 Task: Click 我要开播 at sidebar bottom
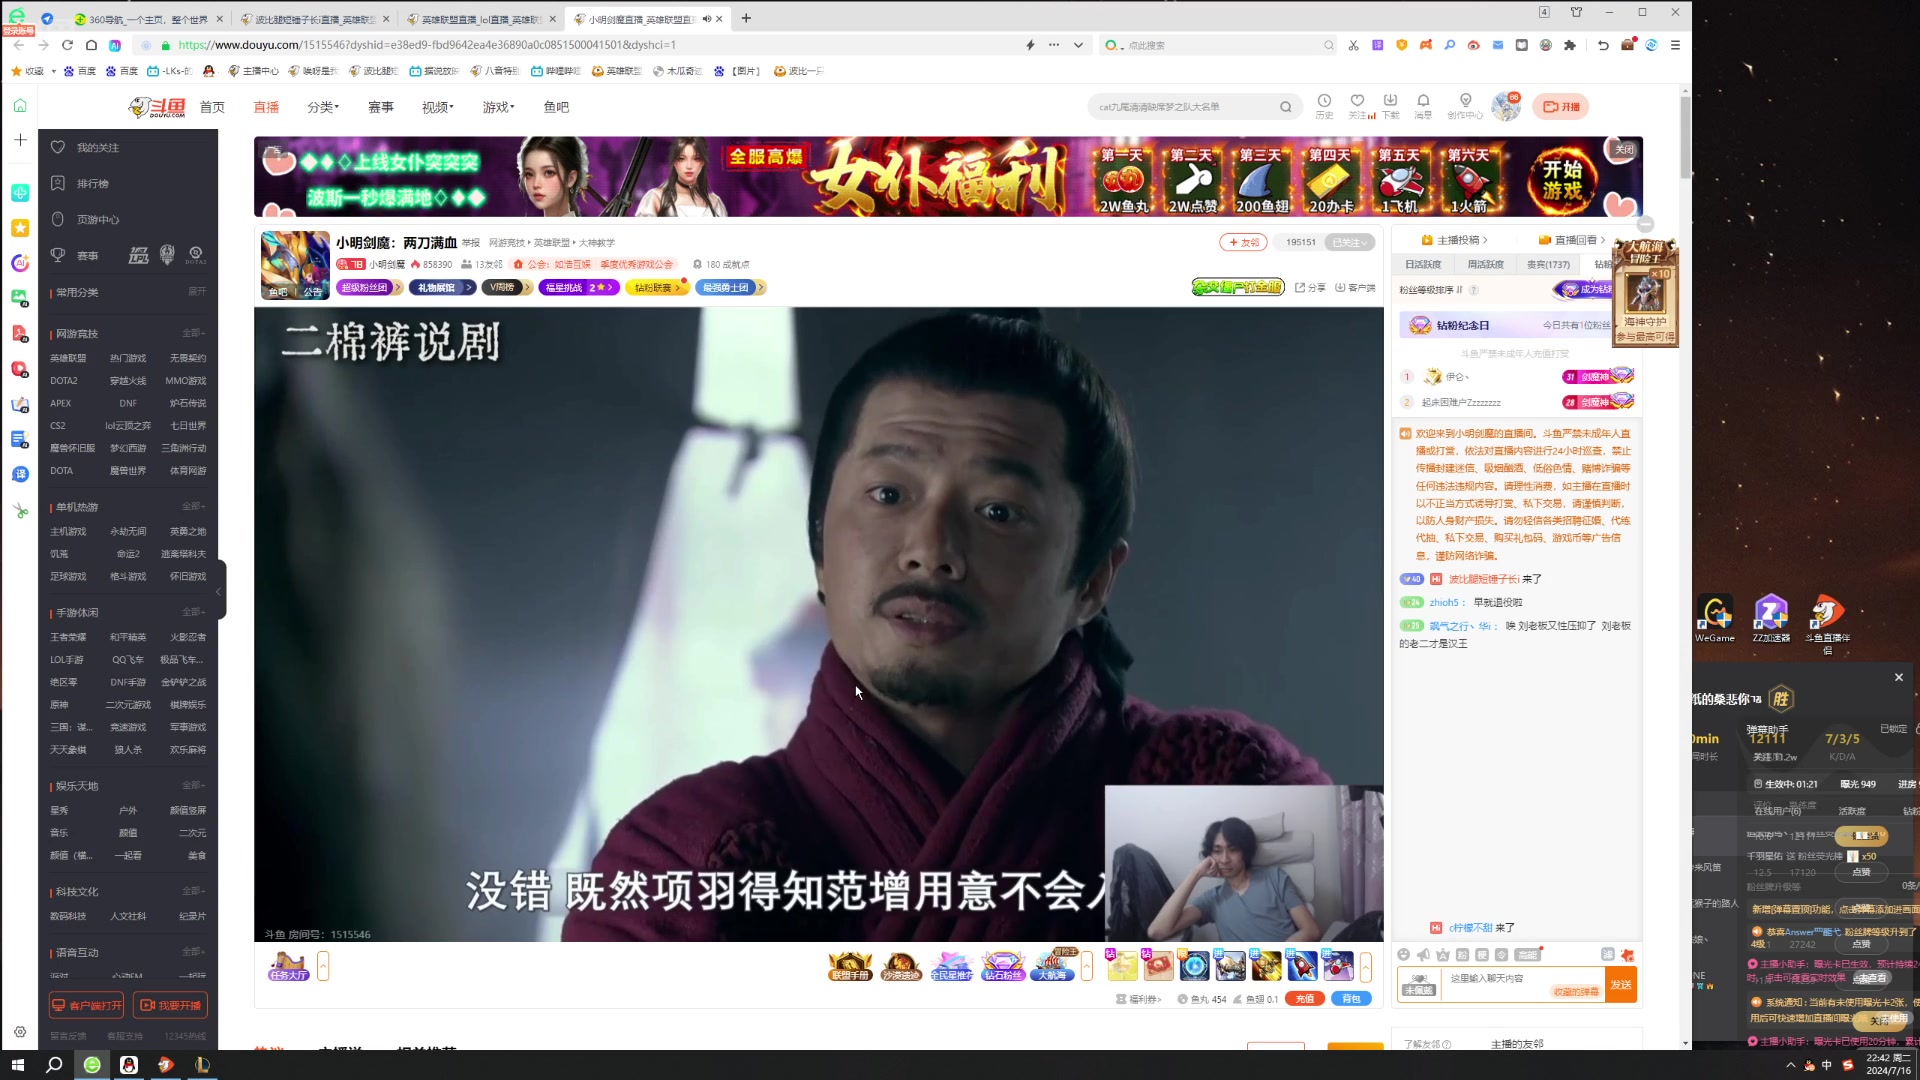click(170, 1005)
